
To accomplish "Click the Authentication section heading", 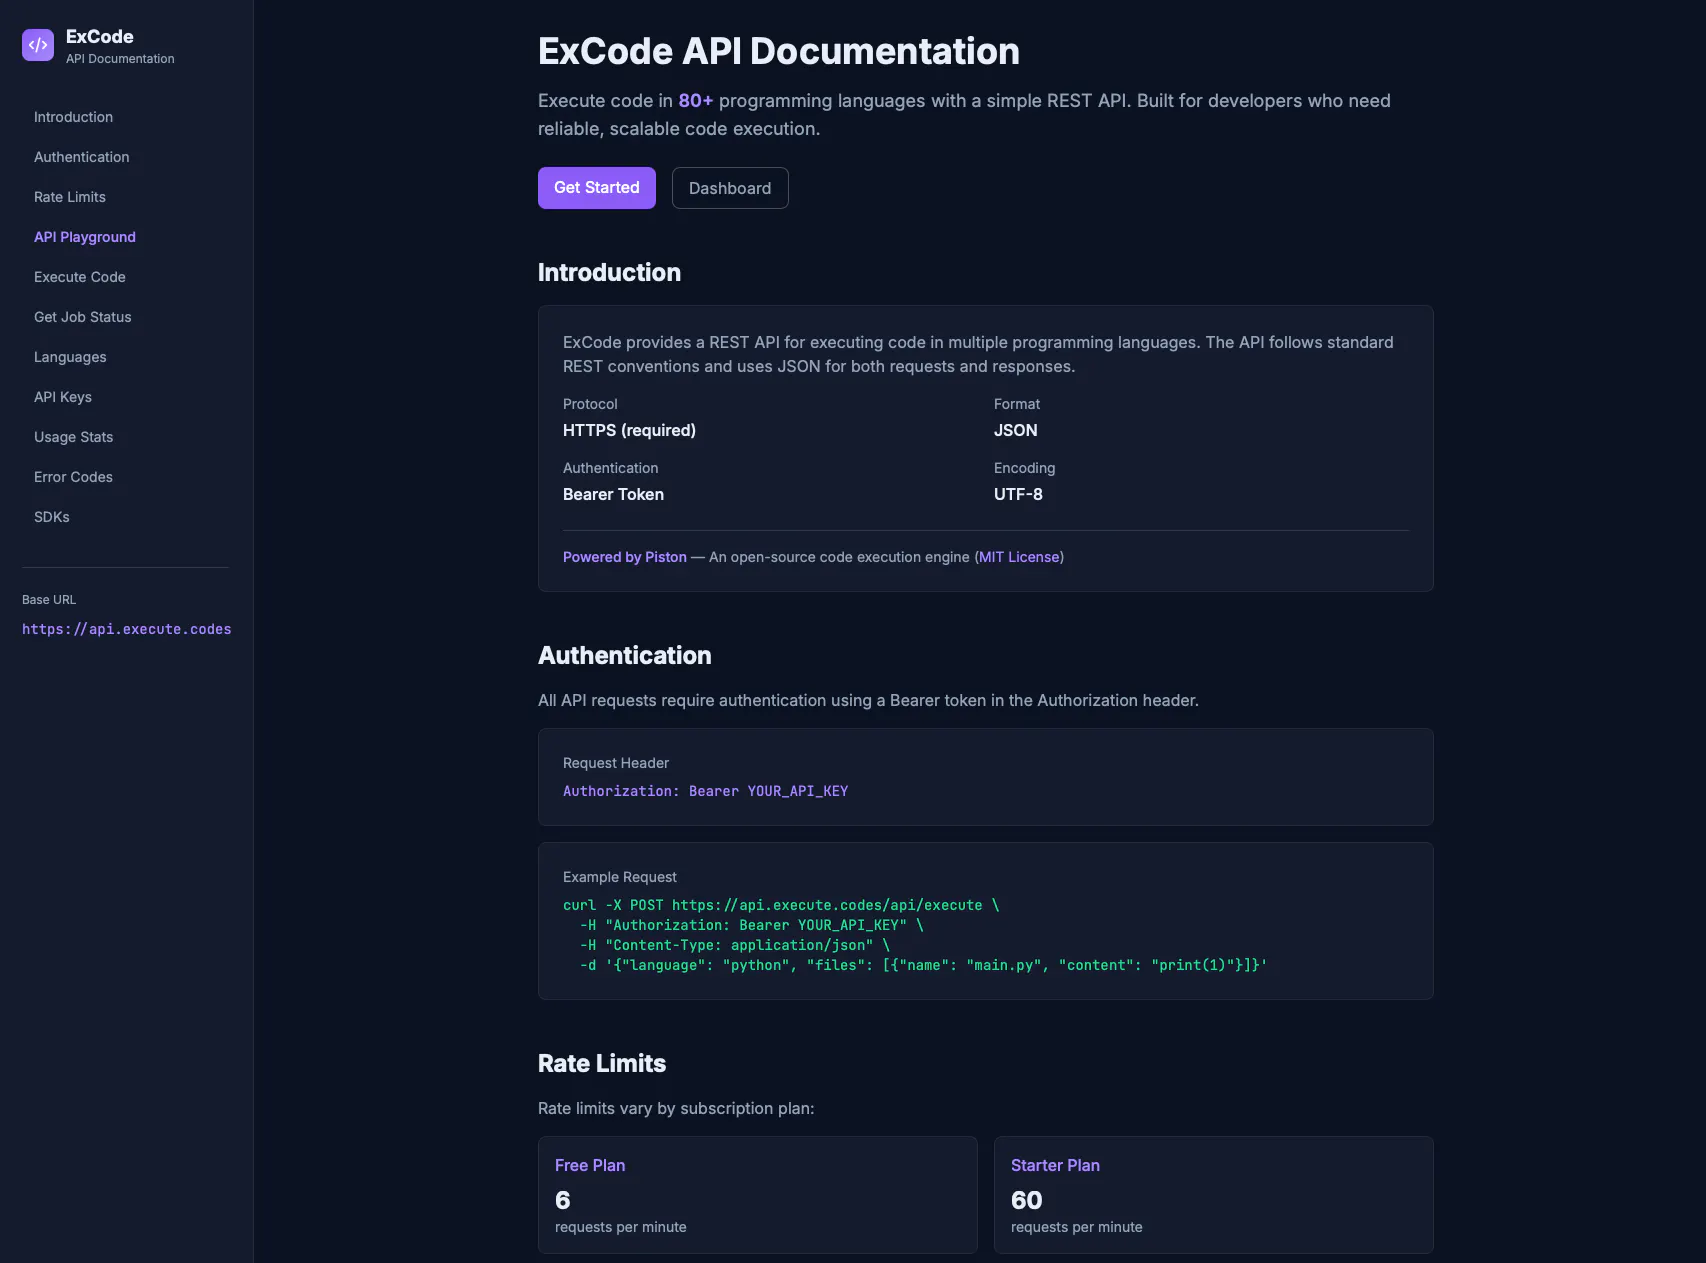I will (625, 655).
